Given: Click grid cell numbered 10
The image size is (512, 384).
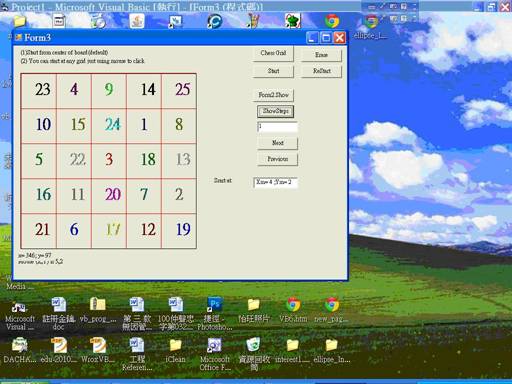Looking at the screenshot, I should click(x=39, y=126).
